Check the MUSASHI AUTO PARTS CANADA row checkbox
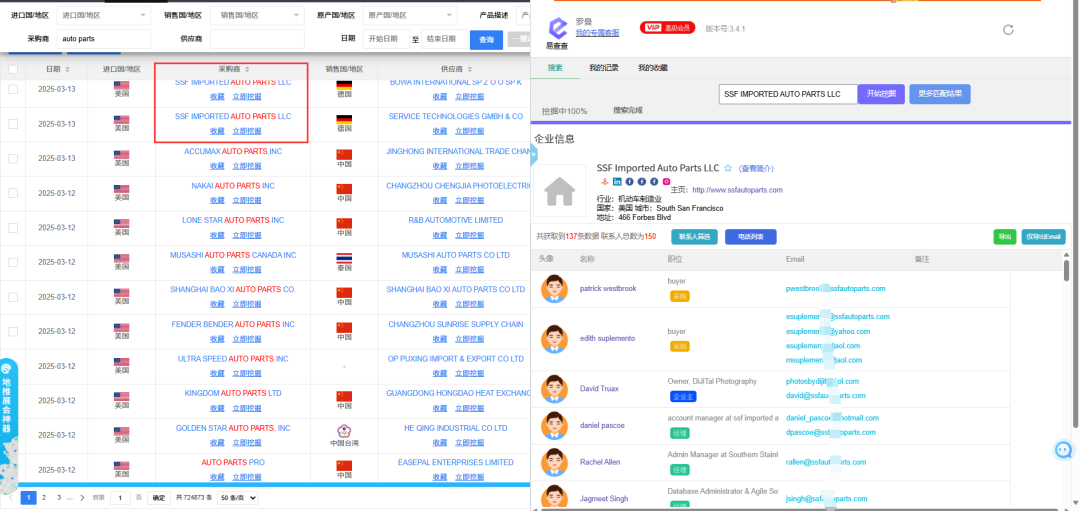This screenshot has width=1080, height=511. click(x=13, y=262)
